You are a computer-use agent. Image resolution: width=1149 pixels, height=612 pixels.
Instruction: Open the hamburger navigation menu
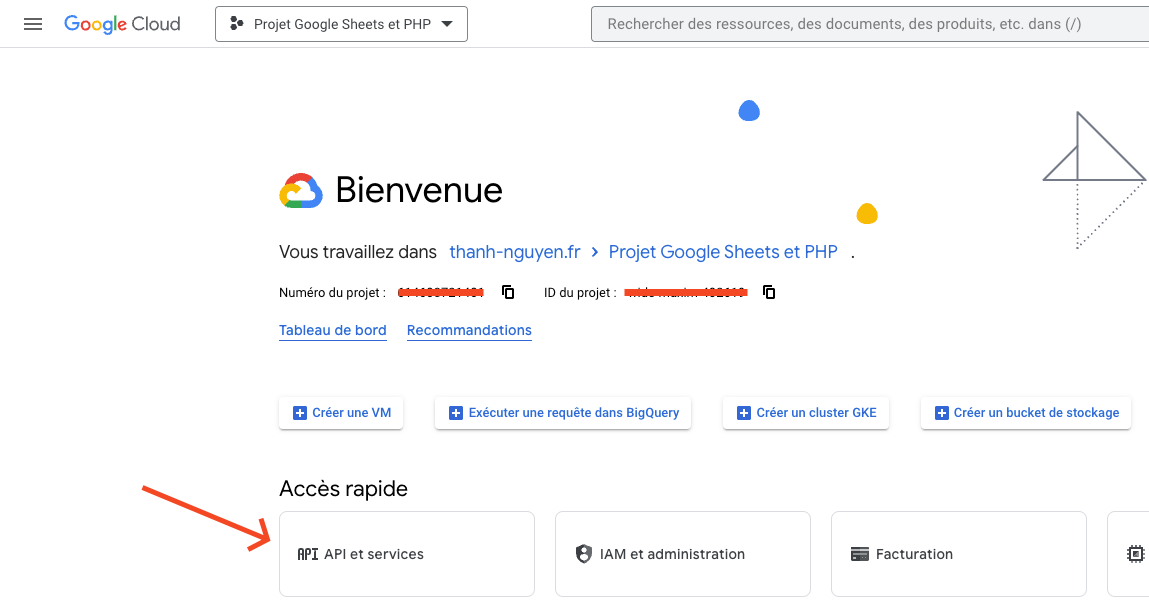33,24
